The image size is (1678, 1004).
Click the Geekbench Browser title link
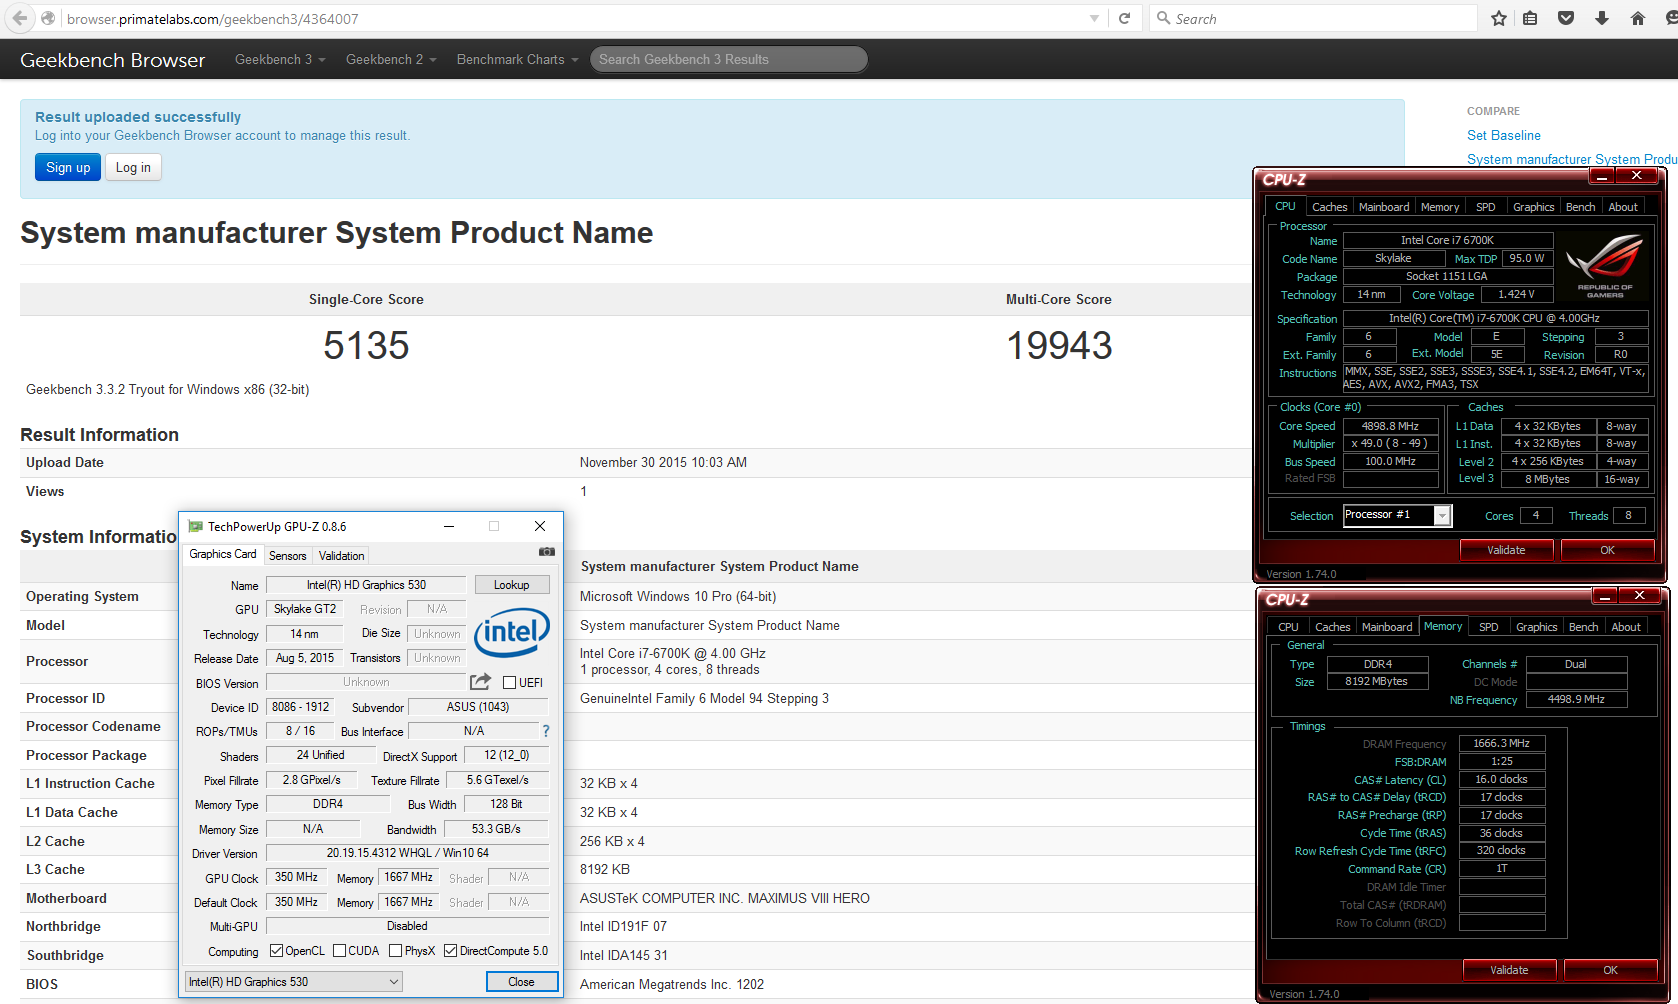click(x=113, y=60)
